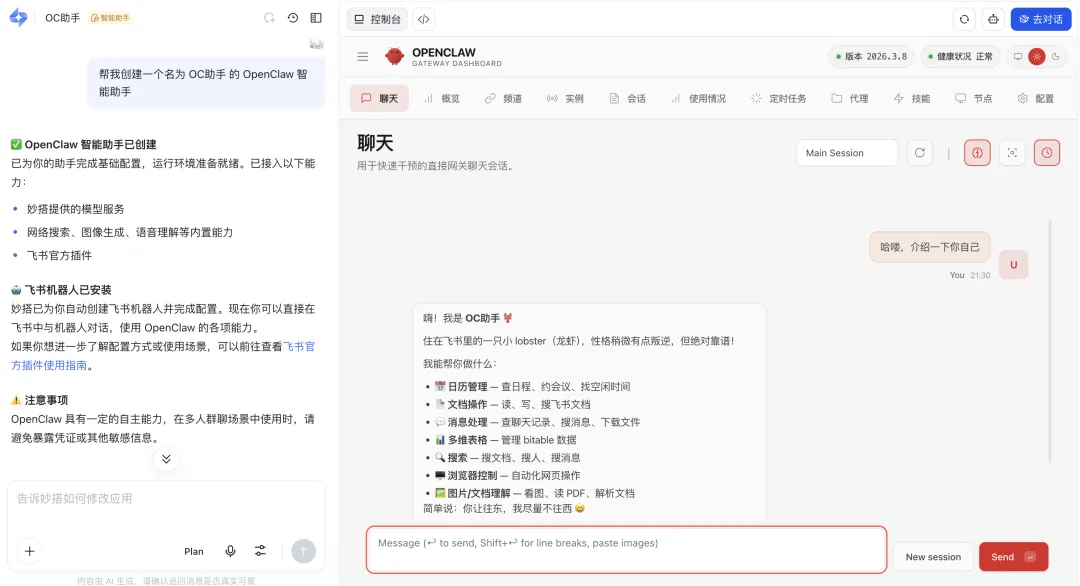Open the 会话 tab
Viewport: 1080px width, 586px height.
[x=627, y=98]
